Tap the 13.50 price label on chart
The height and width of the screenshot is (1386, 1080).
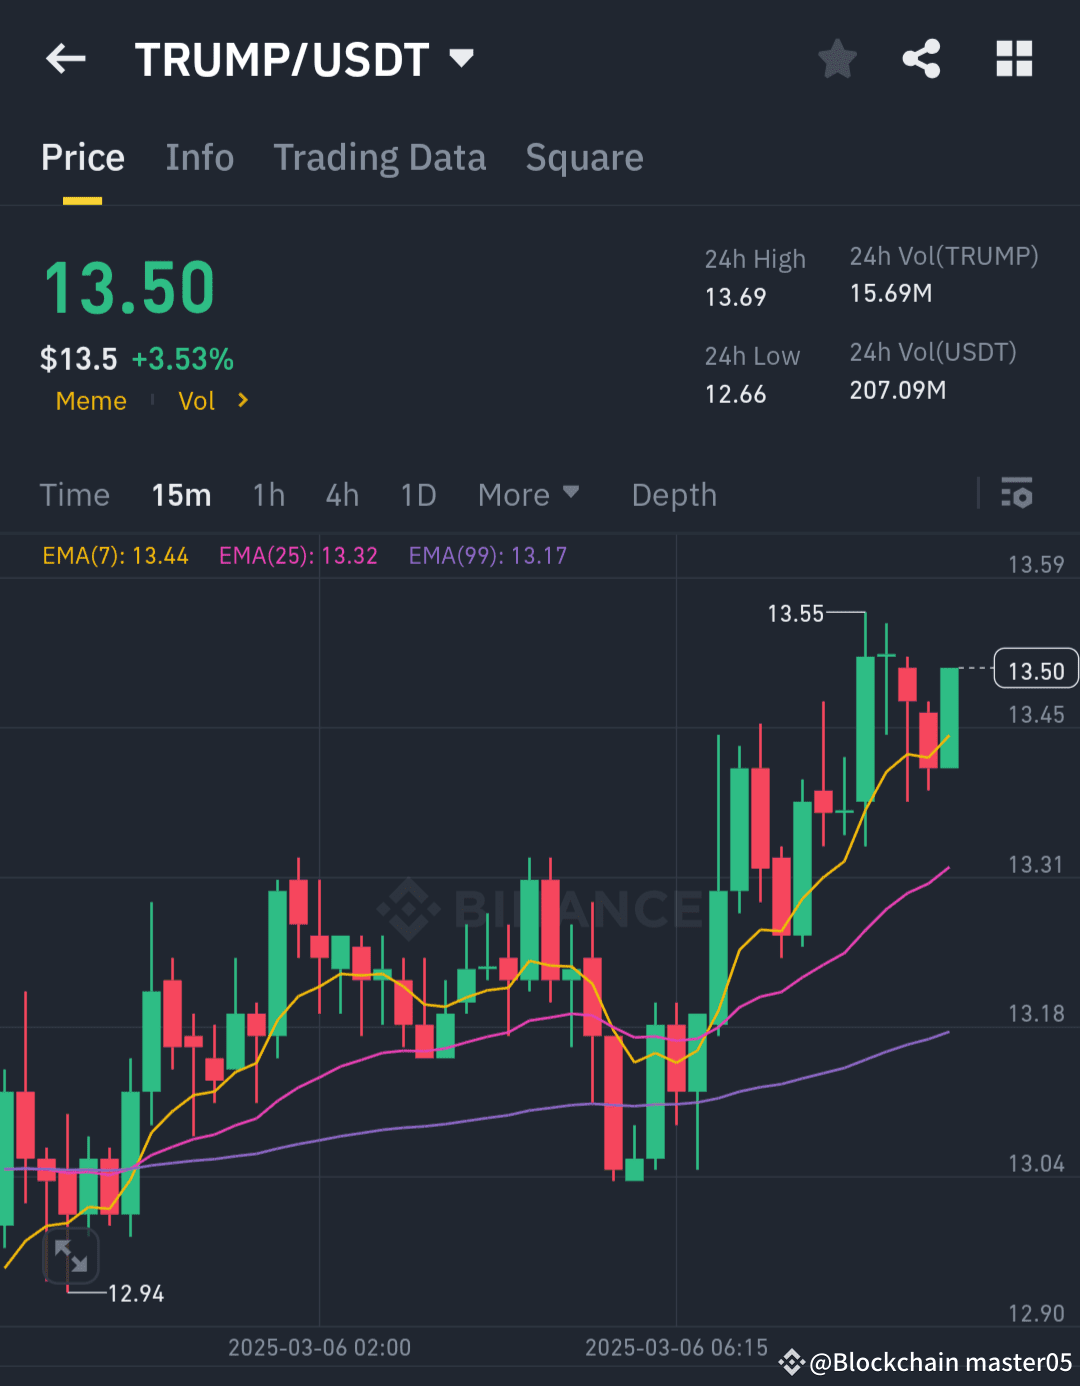tap(1035, 669)
